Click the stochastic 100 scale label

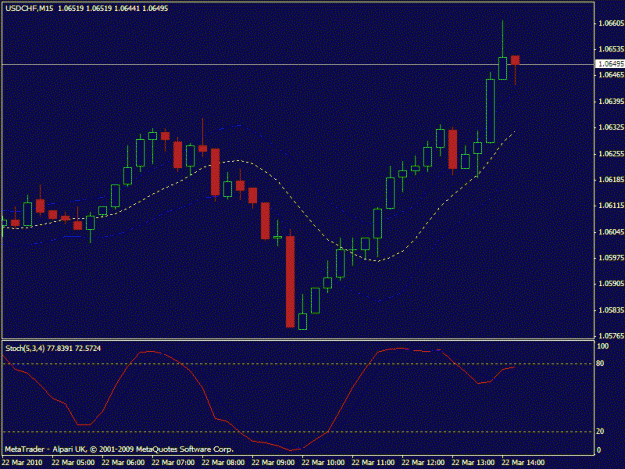(602, 346)
